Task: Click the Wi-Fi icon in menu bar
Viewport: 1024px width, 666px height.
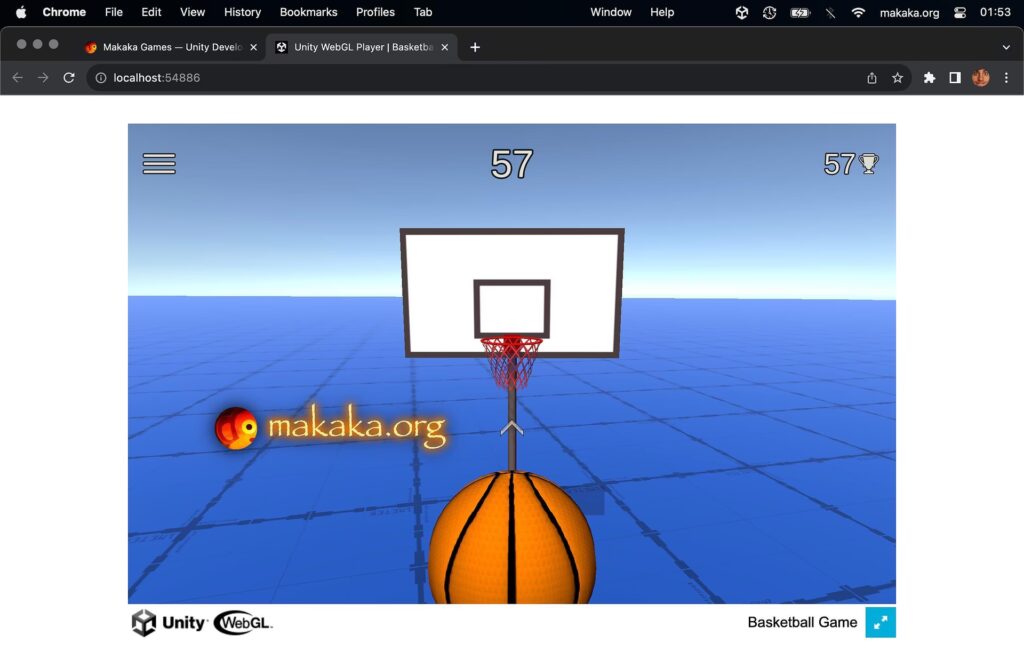Action: click(x=858, y=12)
